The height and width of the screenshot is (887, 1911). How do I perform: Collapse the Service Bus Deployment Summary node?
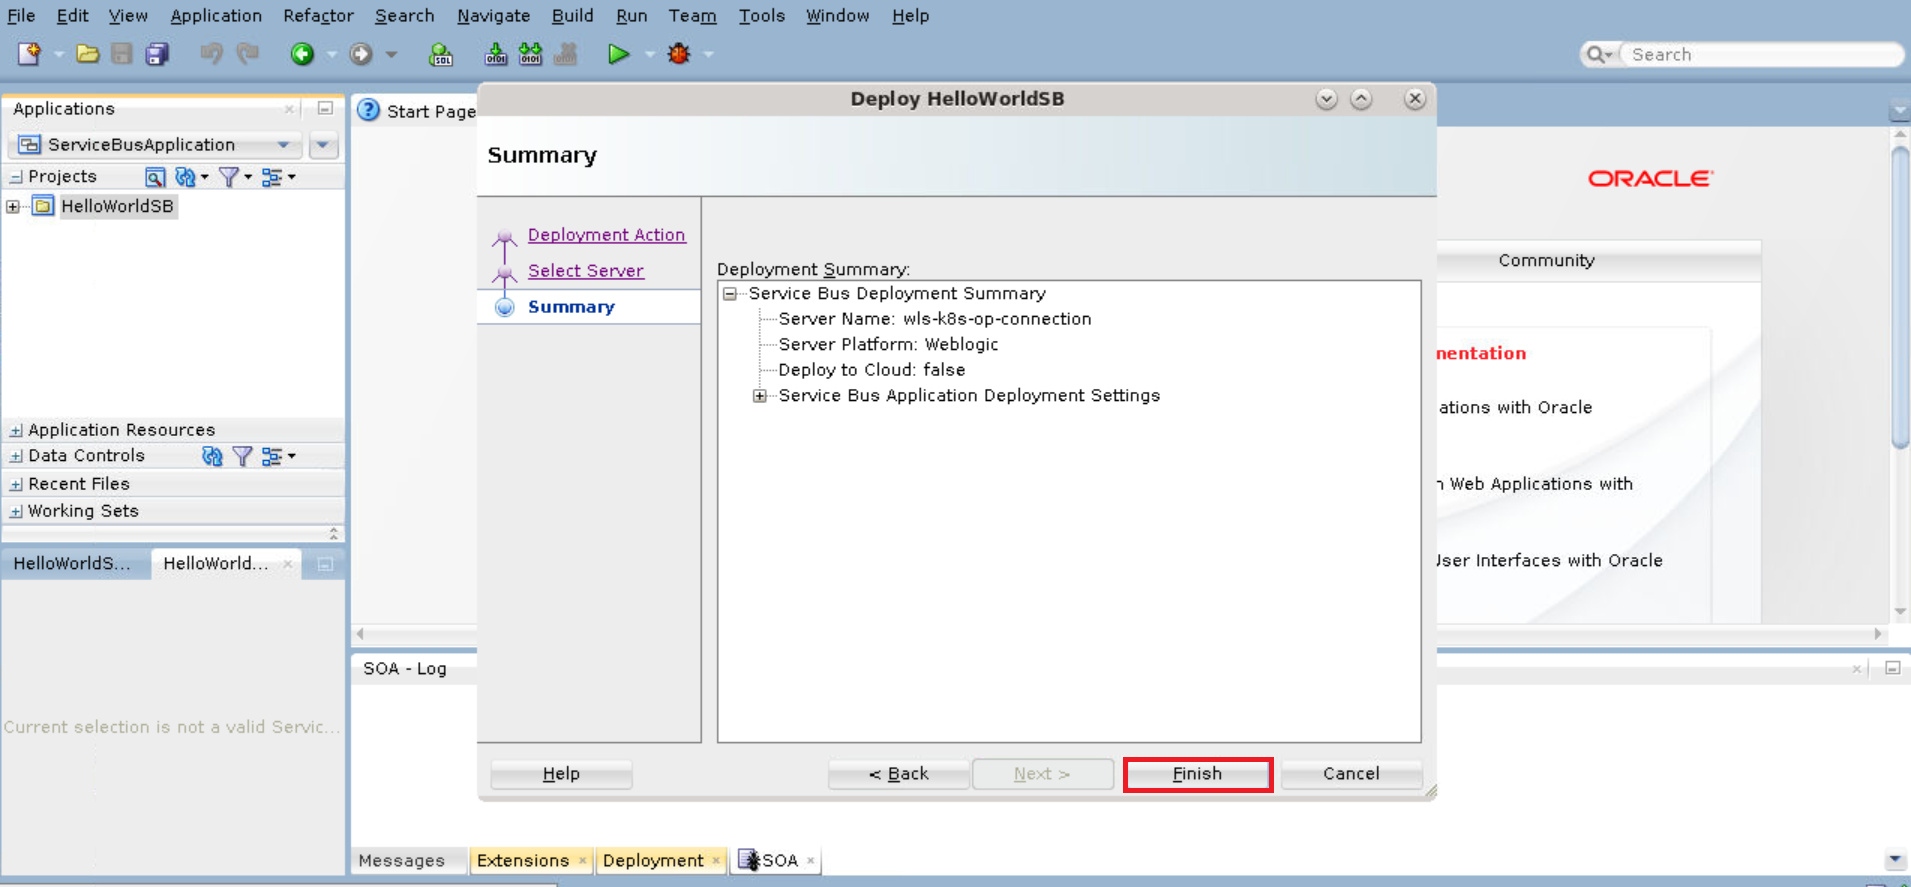[730, 294]
